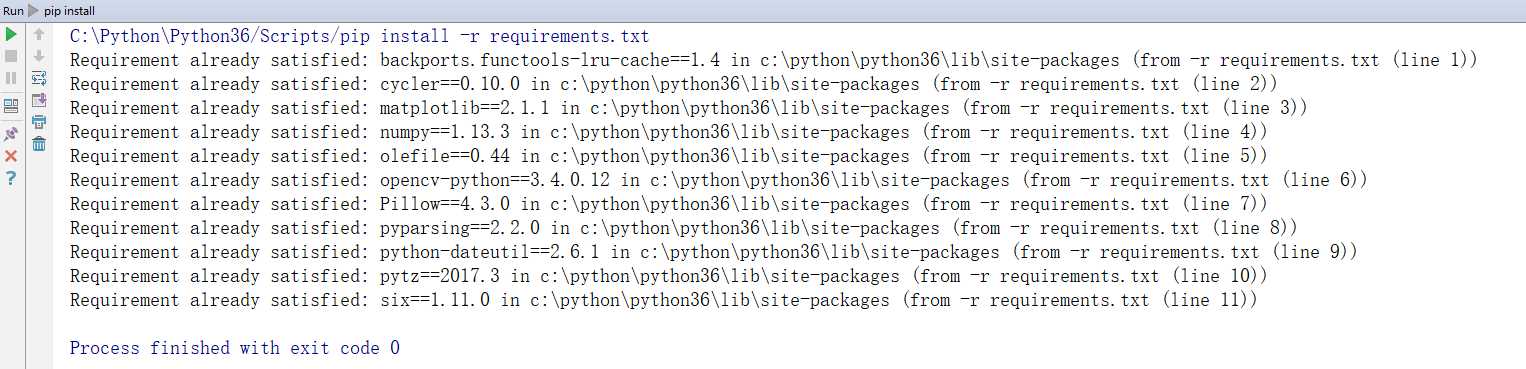The width and height of the screenshot is (1526, 369).
Task: Click the Up the stack trace arrow
Action: pos(39,34)
